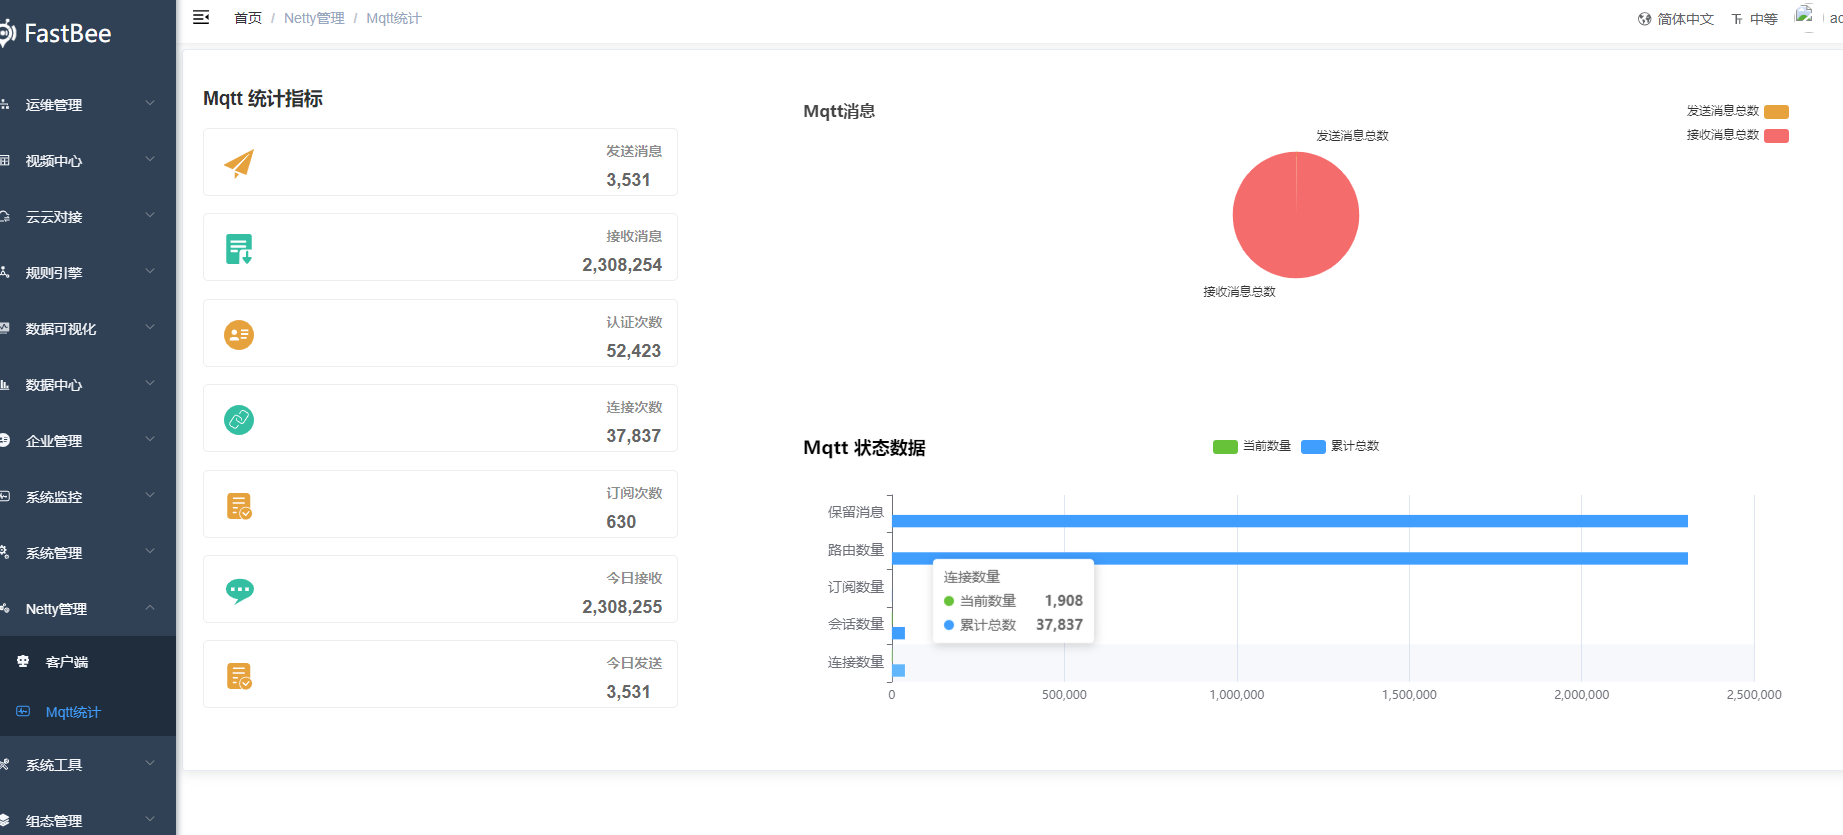Click the green link icon for 连接次数
The image size is (1843, 835).
239,419
